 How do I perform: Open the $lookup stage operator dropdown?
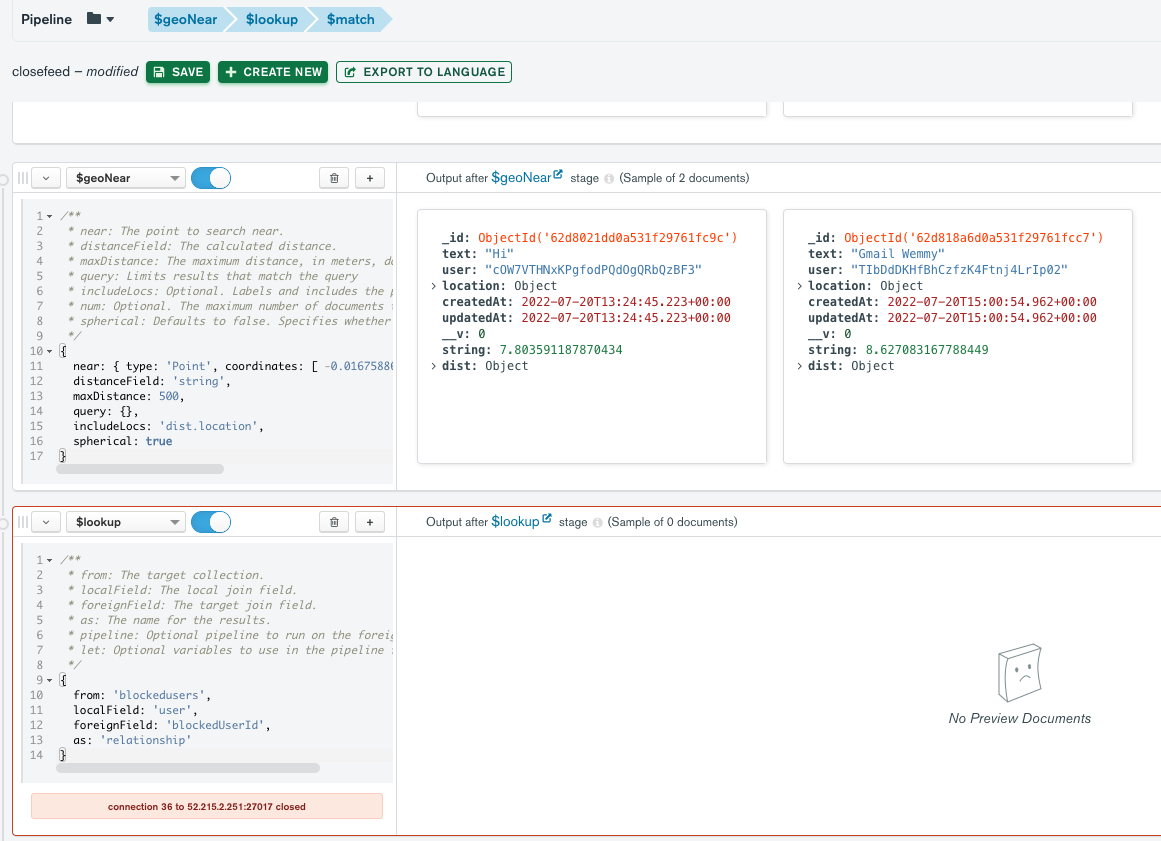(126, 522)
